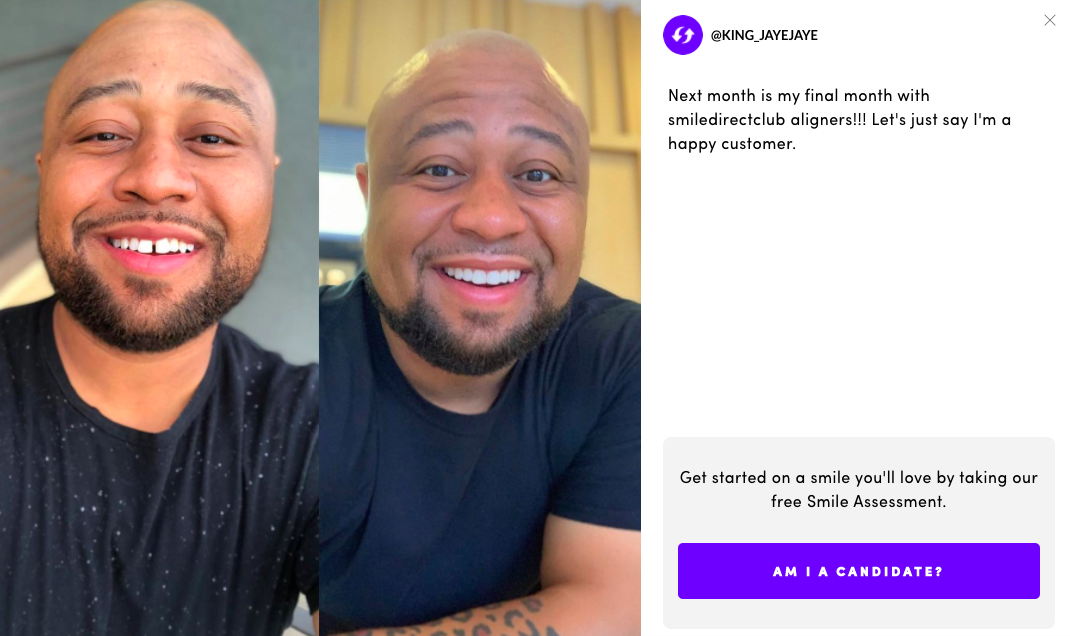Close the testimonial popup with the X
The height and width of the screenshot is (636, 1070).
[x=1050, y=20]
